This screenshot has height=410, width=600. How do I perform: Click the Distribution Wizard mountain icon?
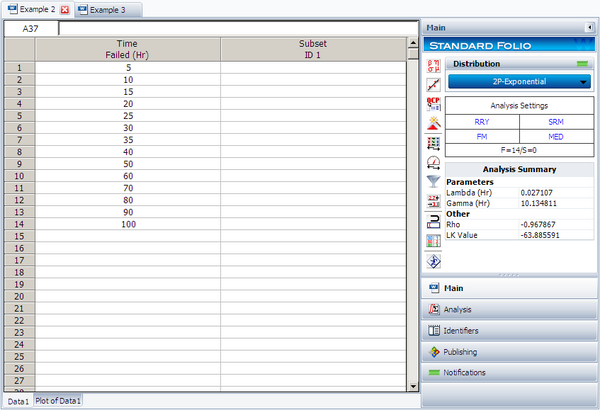pyautogui.click(x=433, y=123)
